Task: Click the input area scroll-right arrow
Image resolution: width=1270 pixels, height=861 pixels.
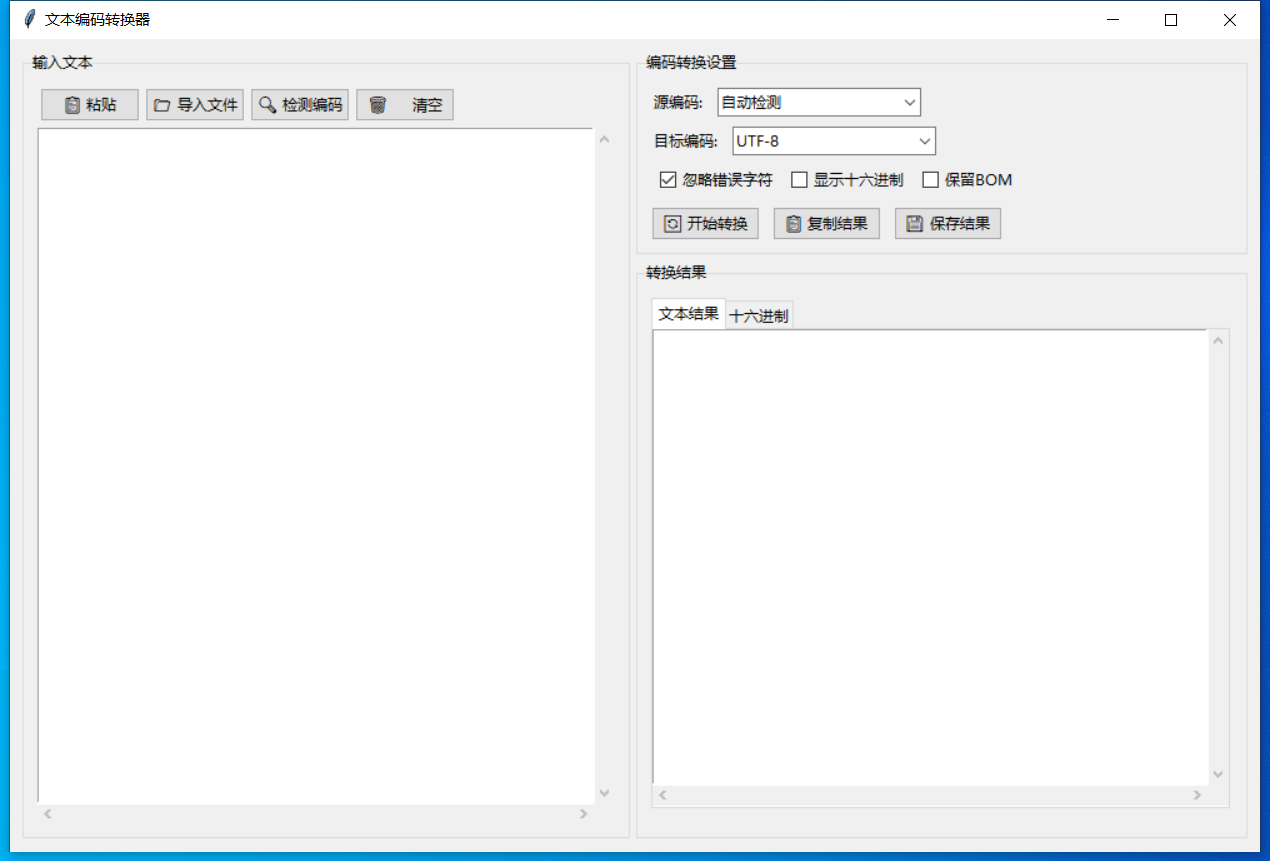Action: 584,814
